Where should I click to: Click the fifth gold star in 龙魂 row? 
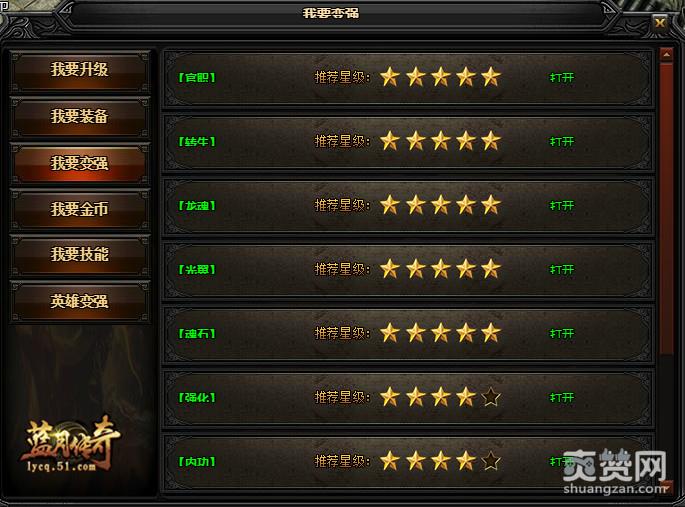pyautogui.click(x=491, y=205)
